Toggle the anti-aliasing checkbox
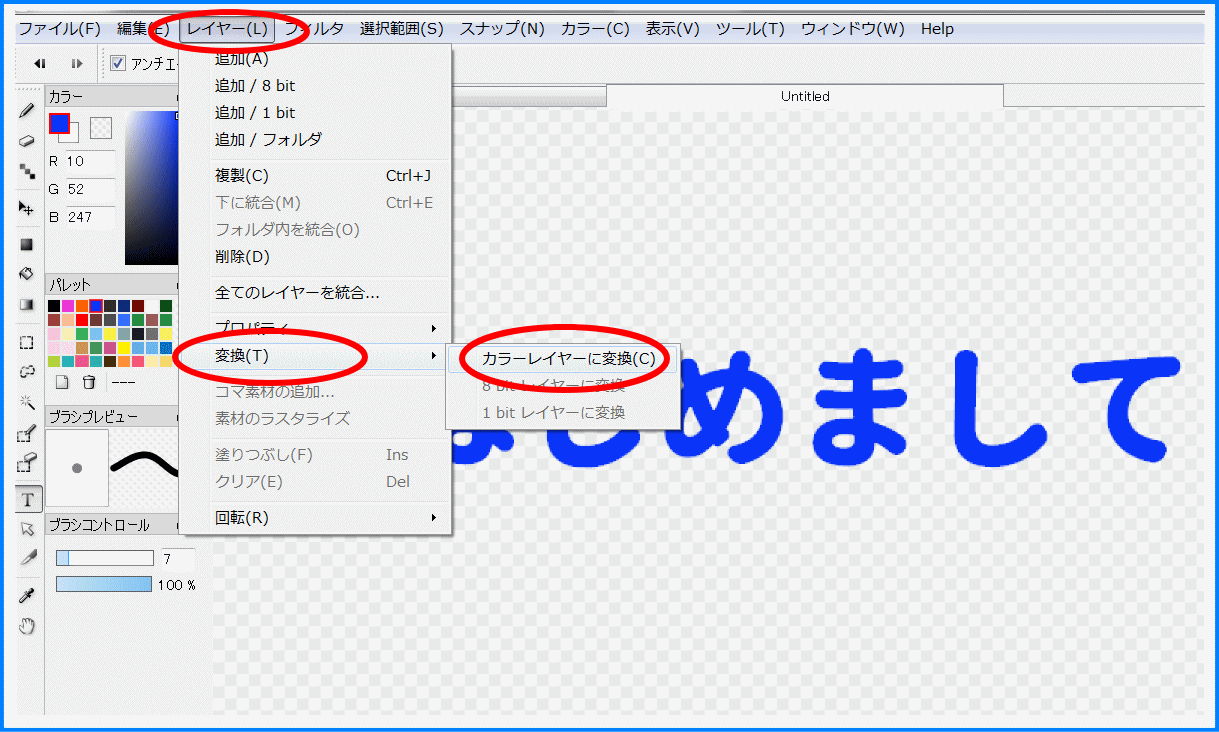Image resolution: width=1219 pixels, height=732 pixels. (118, 64)
